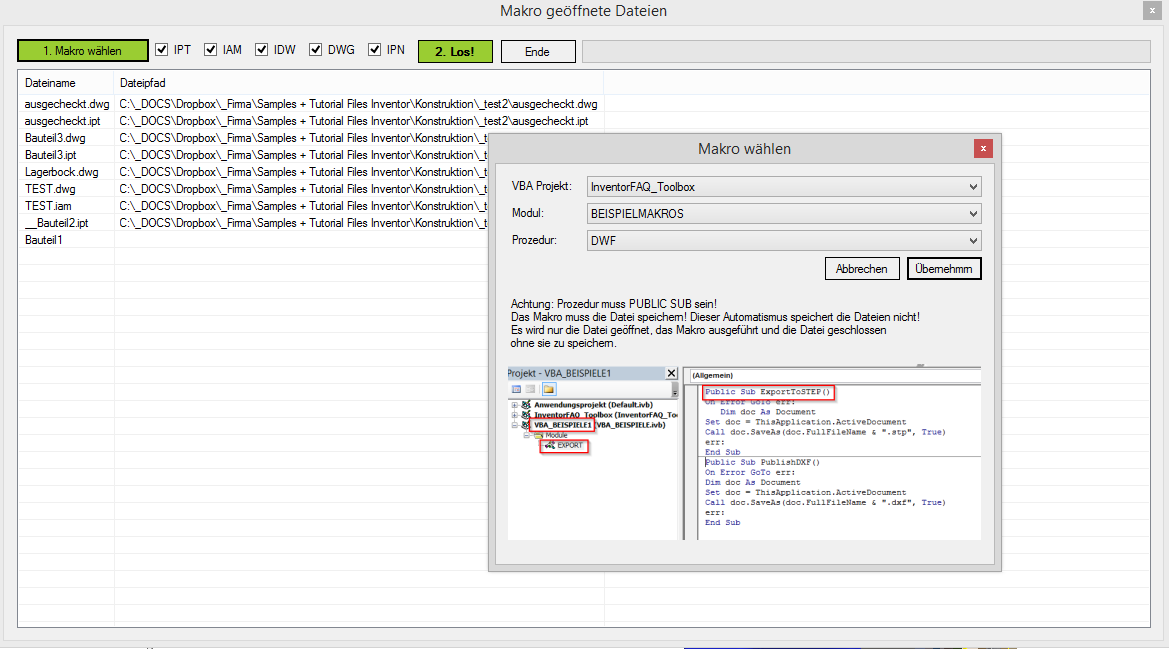Screen dimensions: 1169x649
Task: Open the Modul dropdown BEISPIELMAKROS
Action: point(784,214)
